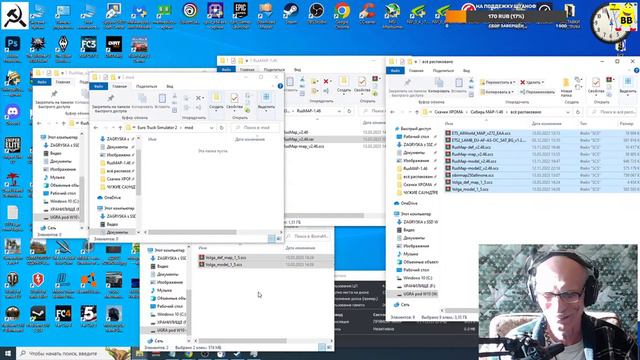640x360 pixels.
Task: Refresh the Euro Truck Simulator 2 mod folder
Action: point(222,128)
